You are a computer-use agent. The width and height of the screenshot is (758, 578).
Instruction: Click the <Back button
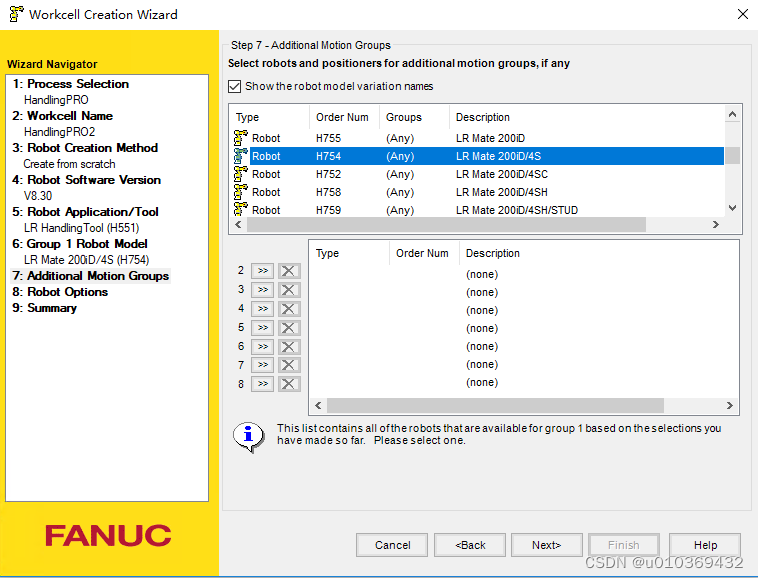click(470, 545)
